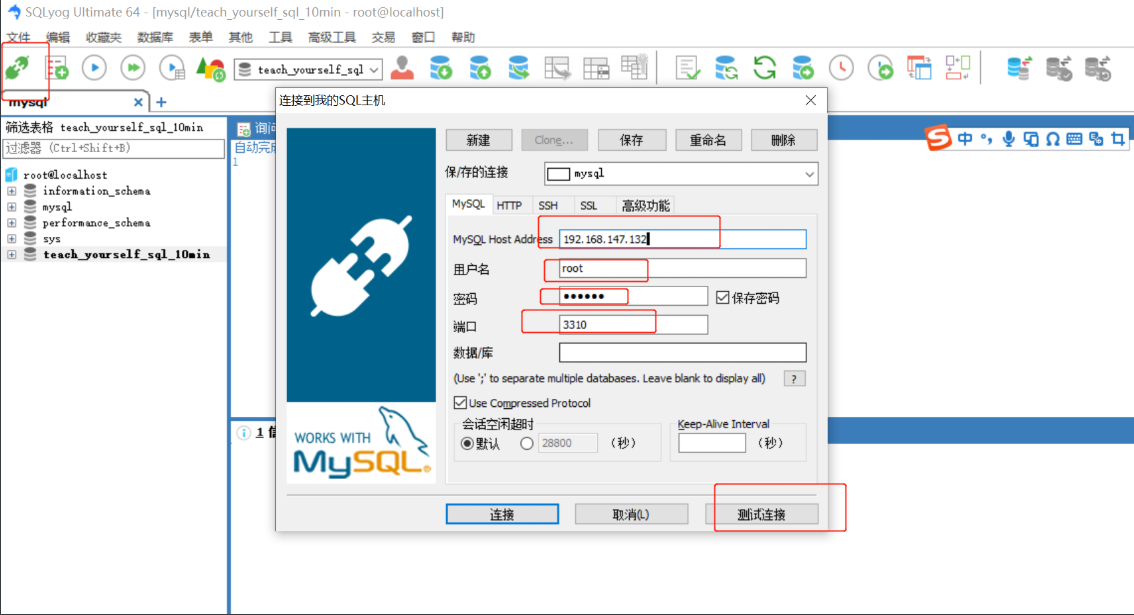
Task: Click the Sogou input method S logo
Action: point(938,137)
